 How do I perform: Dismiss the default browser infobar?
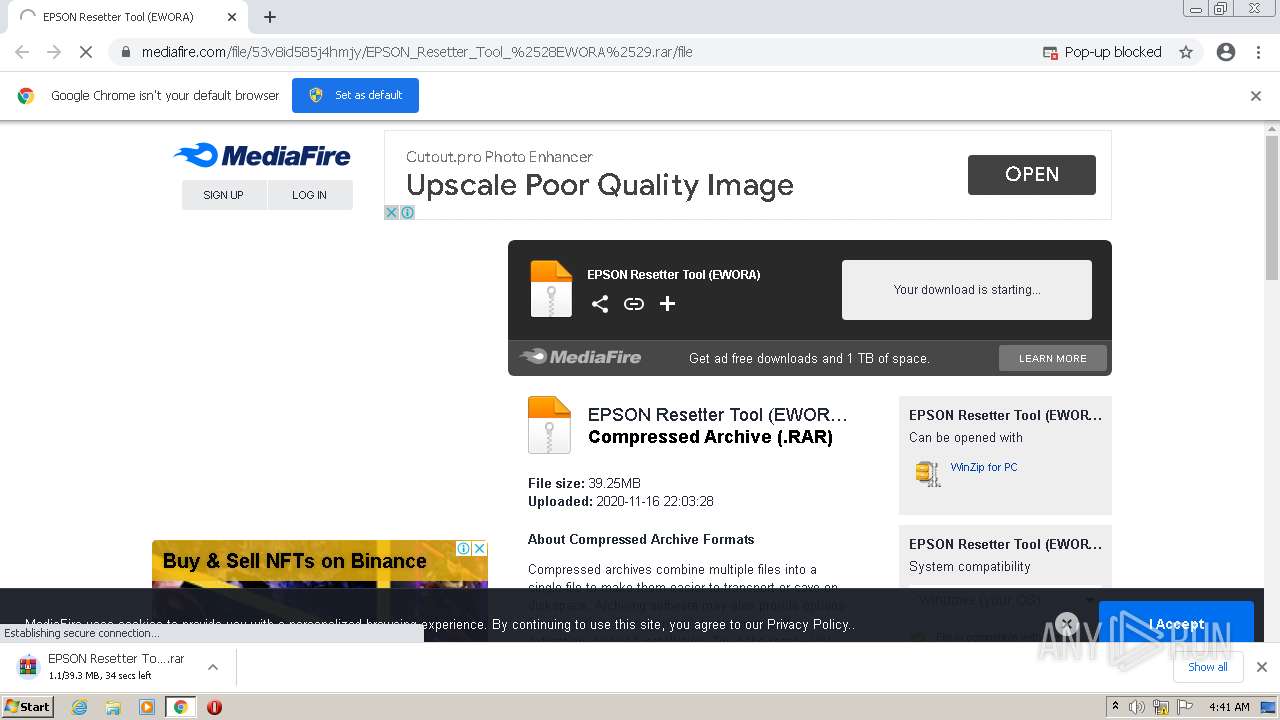(x=1256, y=96)
